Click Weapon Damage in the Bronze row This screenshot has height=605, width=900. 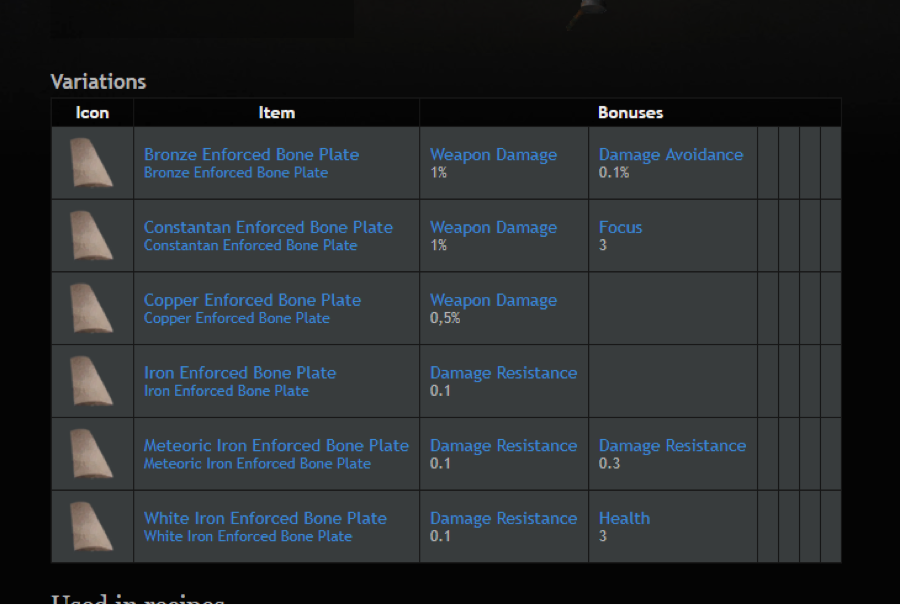pyautogui.click(x=494, y=154)
